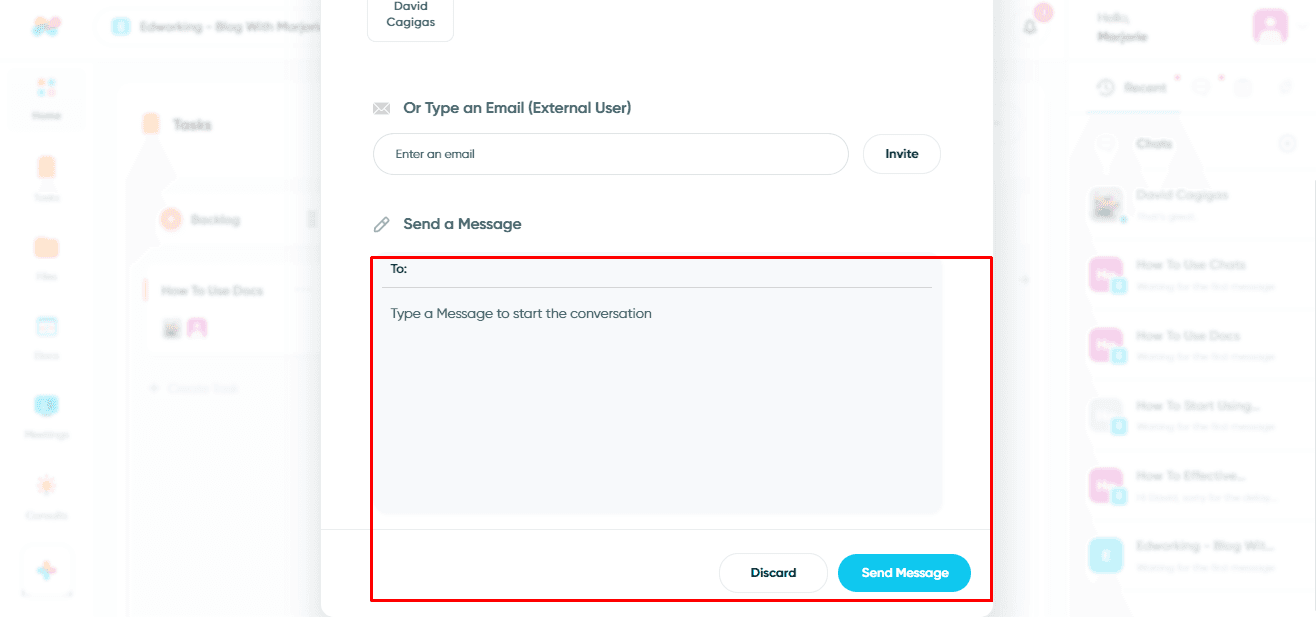The height and width of the screenshot is (617, 1316).
Task: Click the Enter an email field
Action: [611, 154]
